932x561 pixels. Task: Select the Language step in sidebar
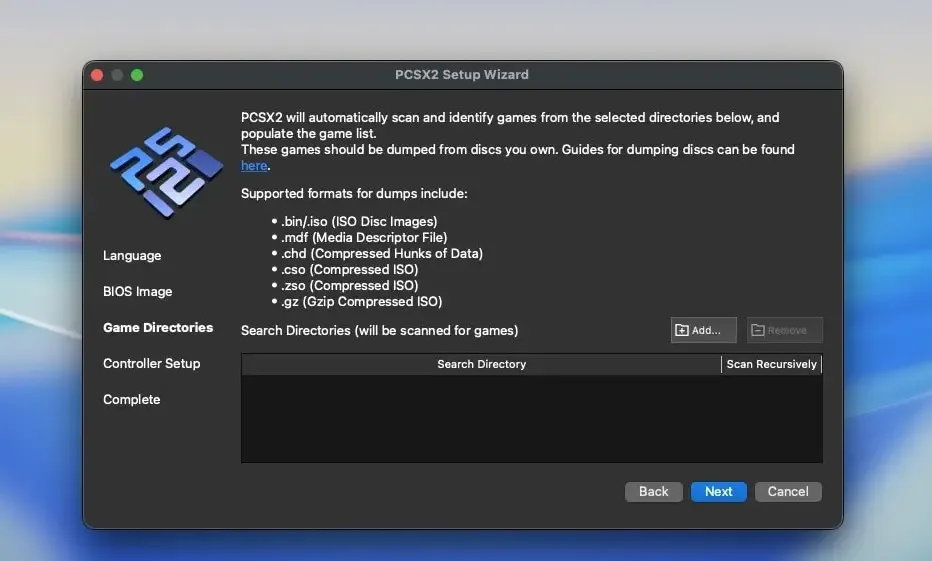(132, 256)
